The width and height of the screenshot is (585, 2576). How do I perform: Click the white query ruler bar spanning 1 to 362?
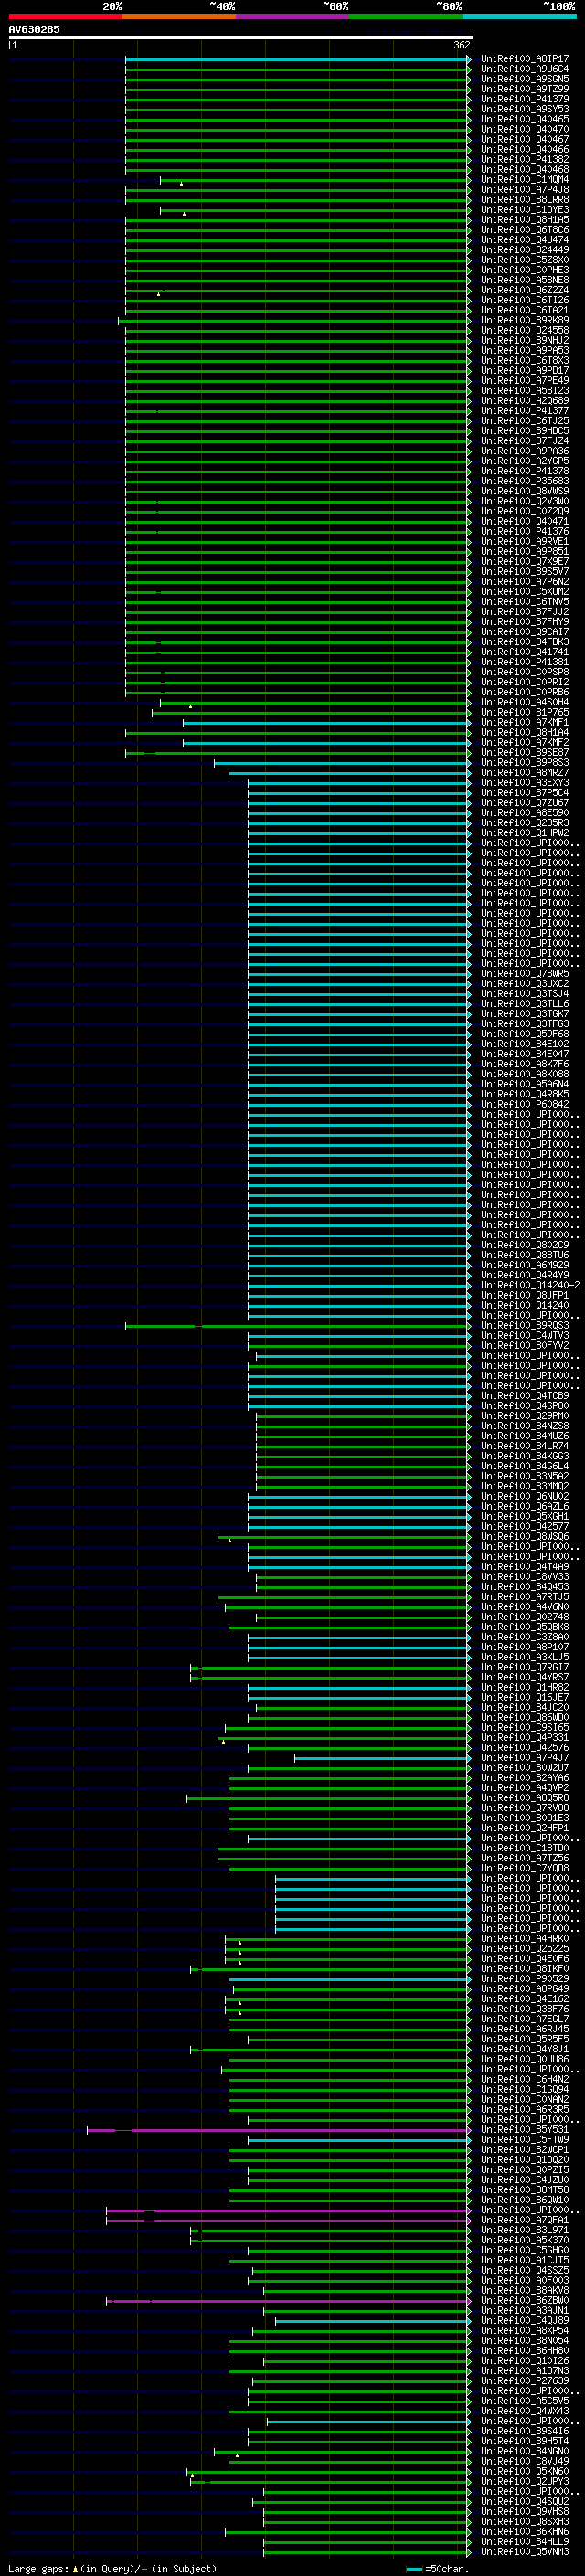(x=241, y=38)
